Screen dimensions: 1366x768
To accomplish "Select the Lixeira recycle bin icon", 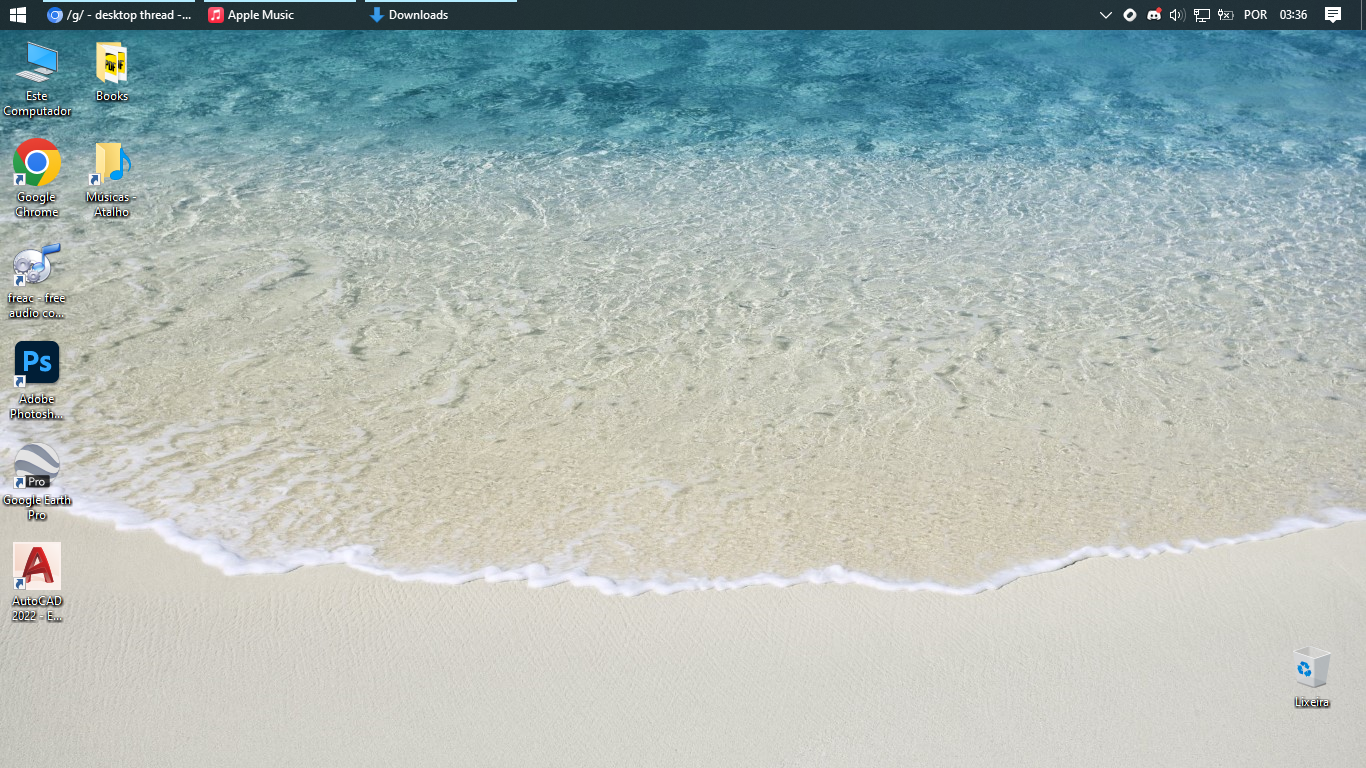I will [1312, 677].
